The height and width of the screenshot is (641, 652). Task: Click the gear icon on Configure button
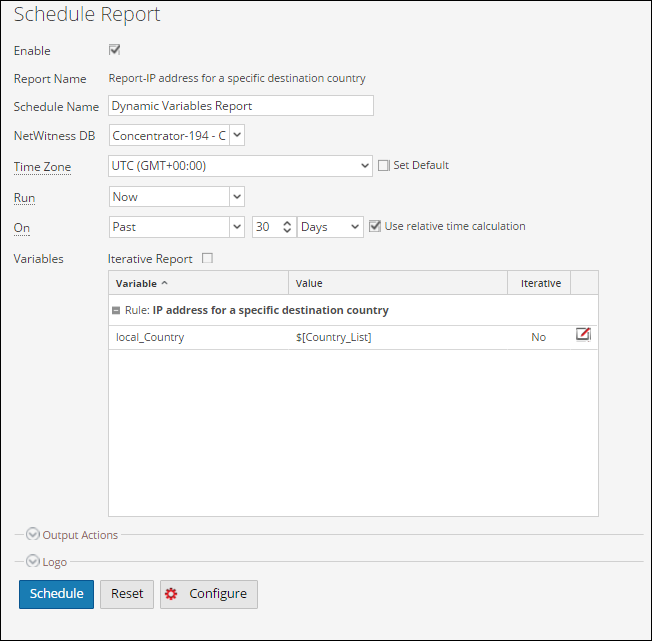click(x=171, y=594)
